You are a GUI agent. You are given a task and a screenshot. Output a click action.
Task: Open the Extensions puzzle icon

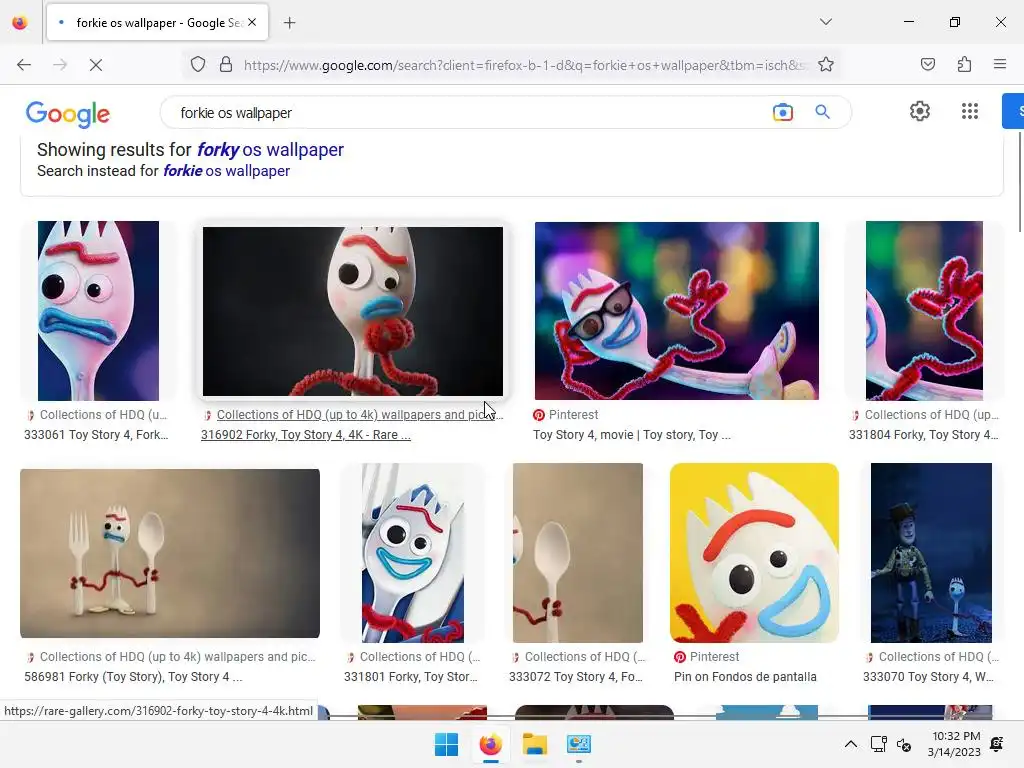point(964,65)
